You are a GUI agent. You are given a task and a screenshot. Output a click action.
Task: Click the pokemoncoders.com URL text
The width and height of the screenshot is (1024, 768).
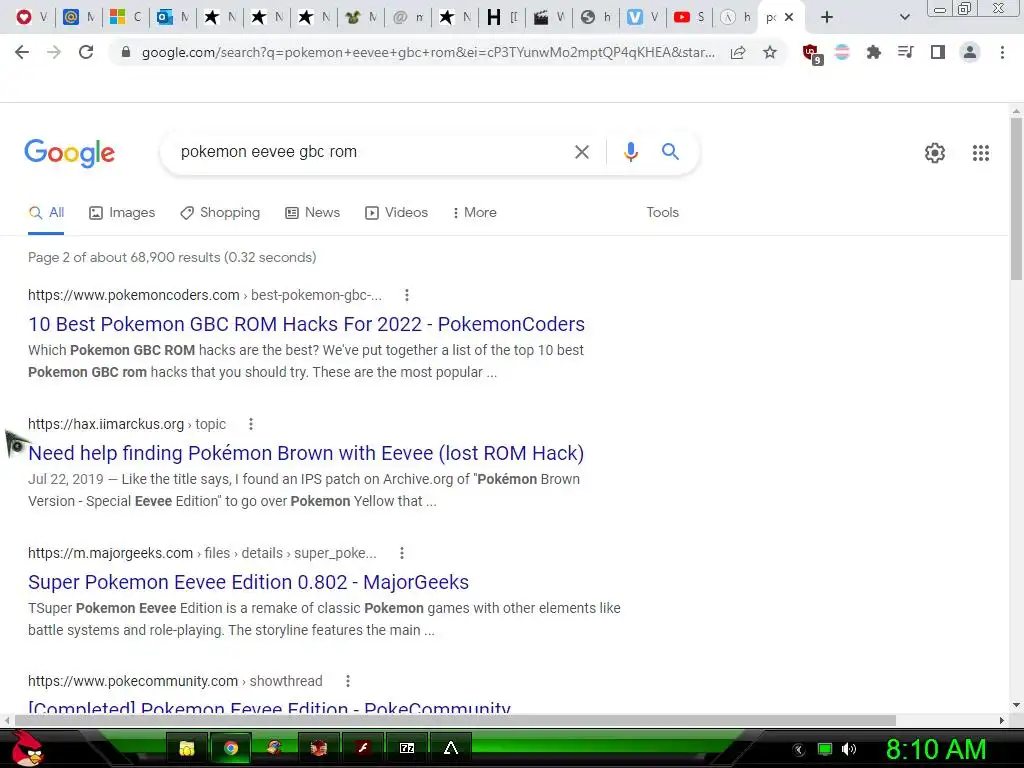pos(133,295)
